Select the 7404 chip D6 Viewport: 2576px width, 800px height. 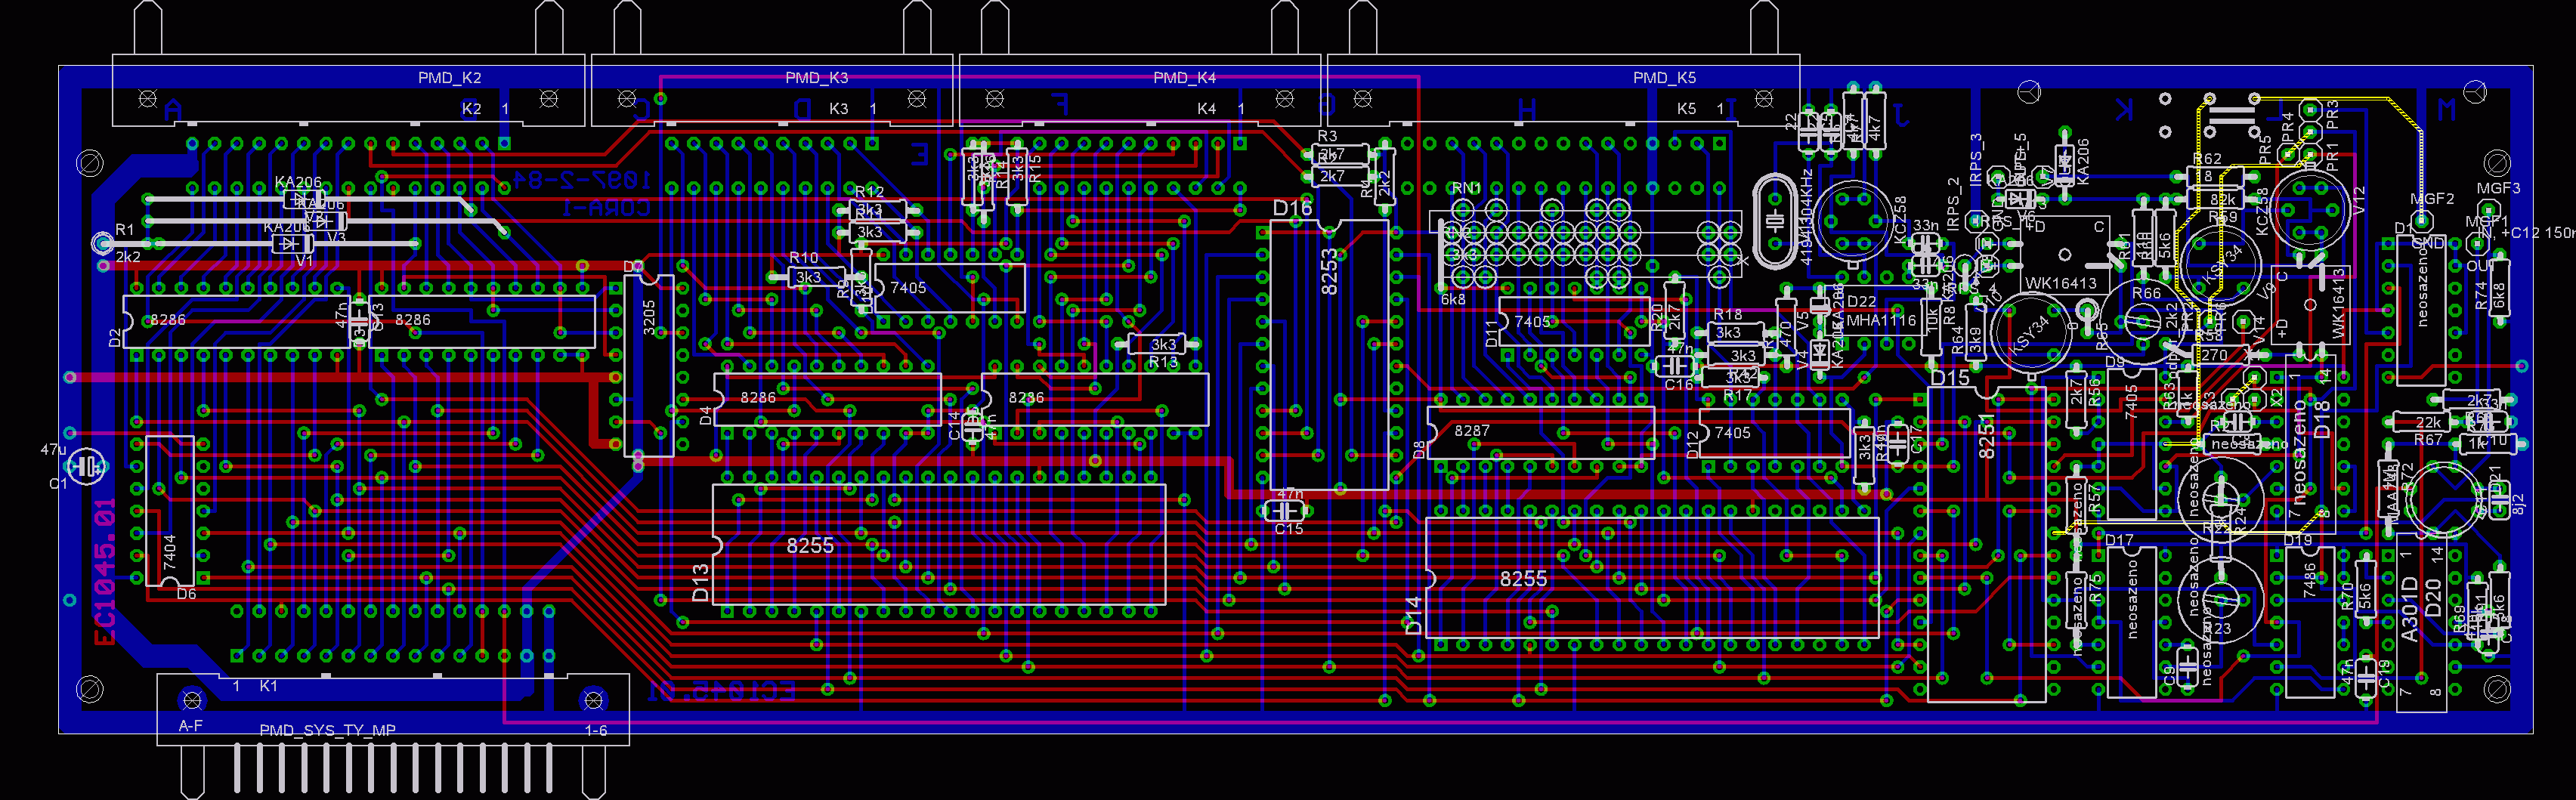tap(169, 510)
